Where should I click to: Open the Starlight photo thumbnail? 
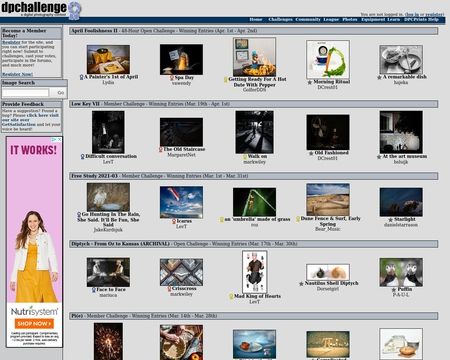pos(401,202)
